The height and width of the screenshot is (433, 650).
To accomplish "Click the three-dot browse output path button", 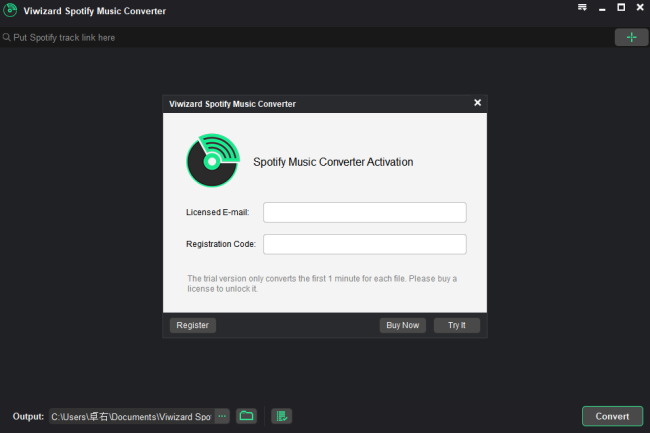I will click(x=222, y=416).
